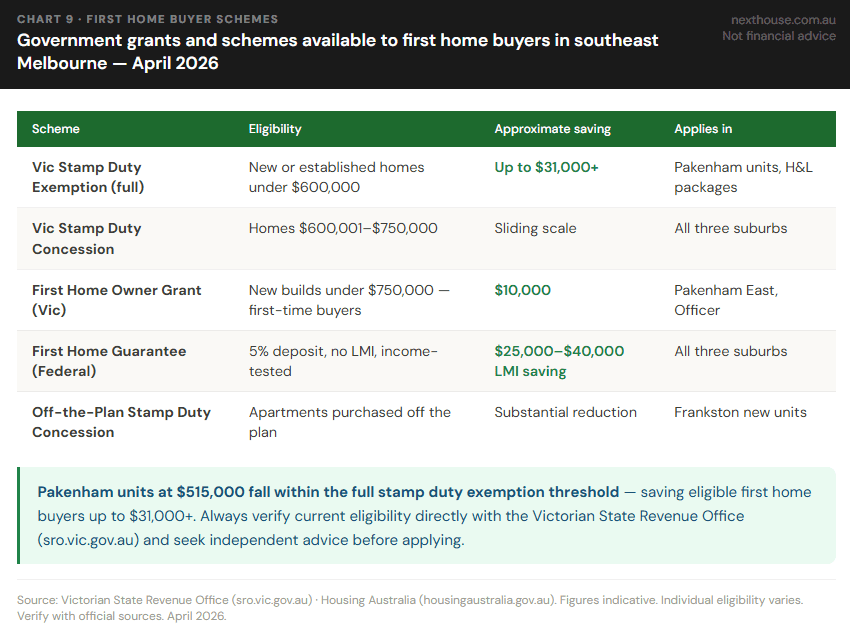Click the Approximate saving column header

[552, 129]
